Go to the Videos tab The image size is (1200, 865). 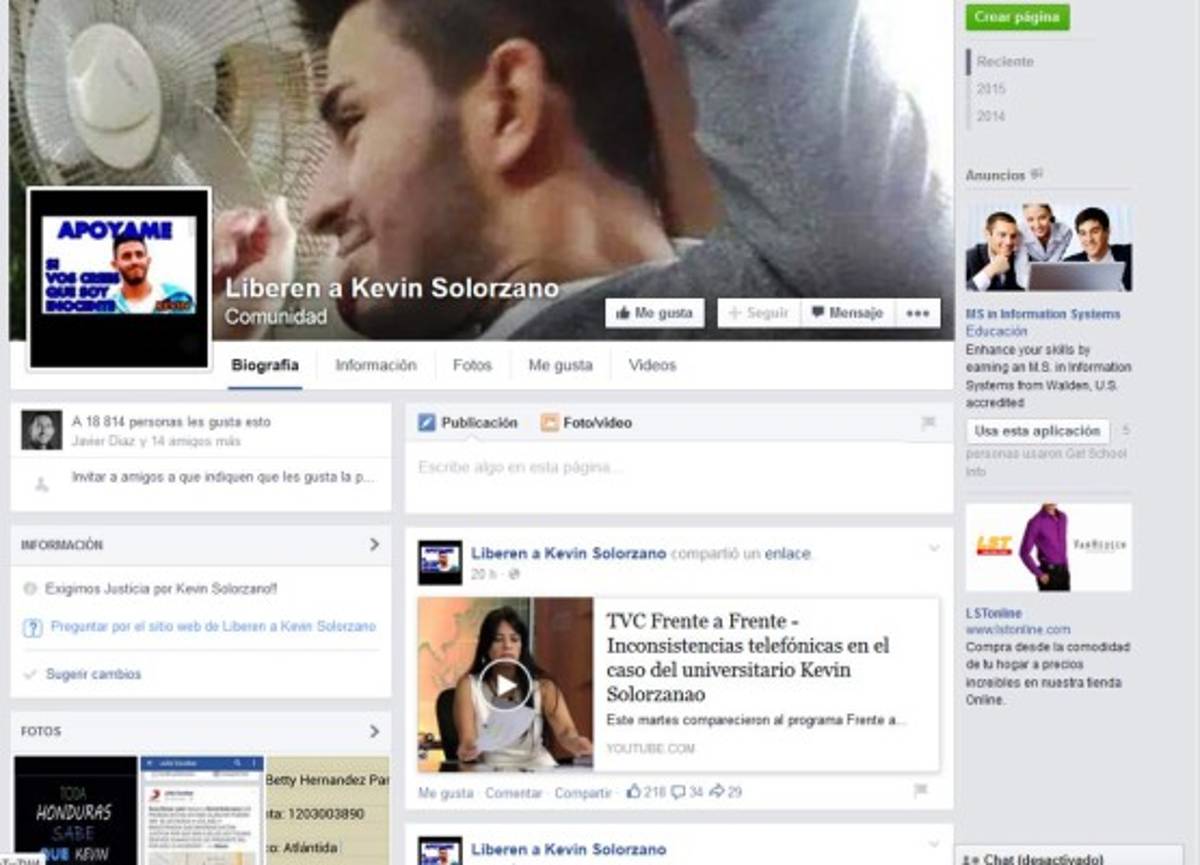(x=652, y=366)
